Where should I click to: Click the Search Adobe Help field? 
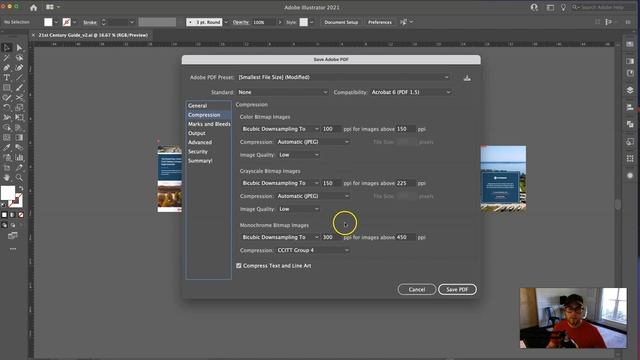coord(602,7)
